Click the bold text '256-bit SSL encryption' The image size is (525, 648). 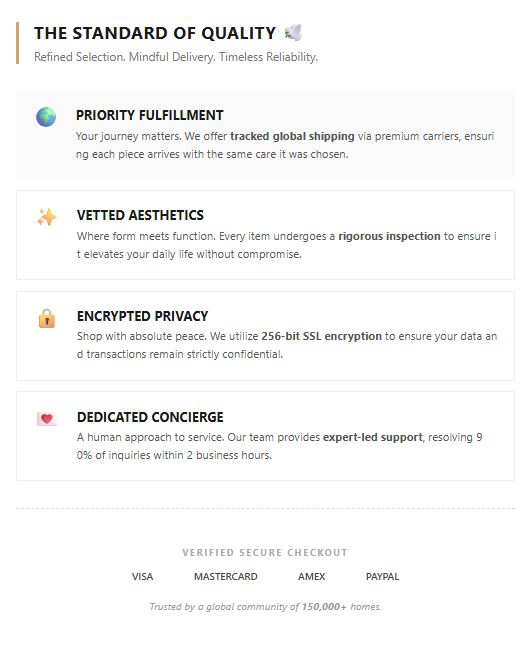(x=321, y=336)
